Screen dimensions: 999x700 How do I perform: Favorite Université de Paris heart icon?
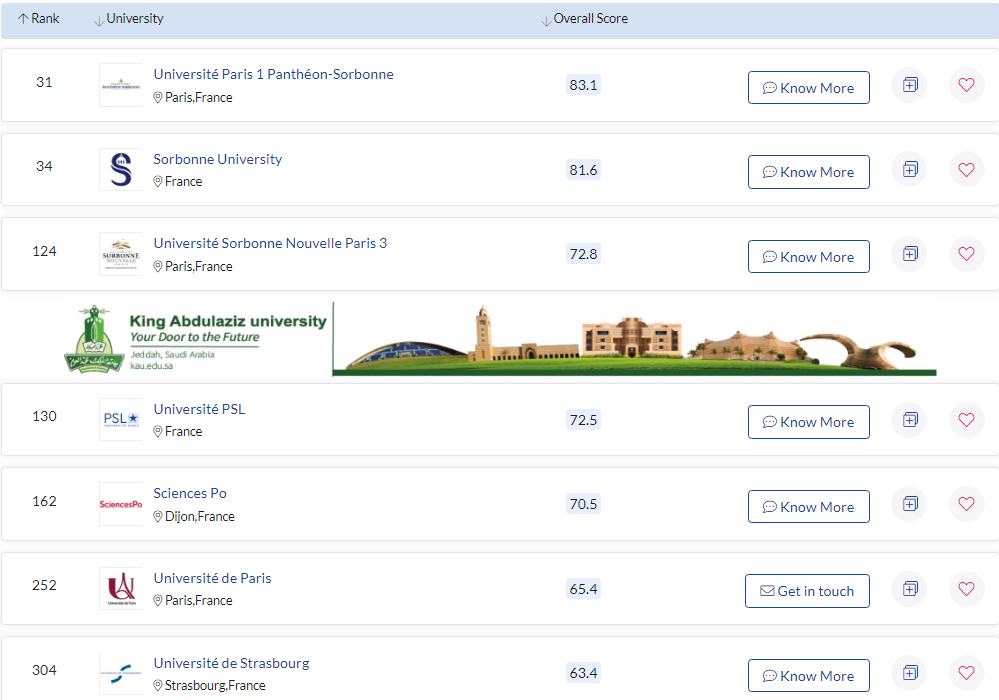click(x=967, y=589)
